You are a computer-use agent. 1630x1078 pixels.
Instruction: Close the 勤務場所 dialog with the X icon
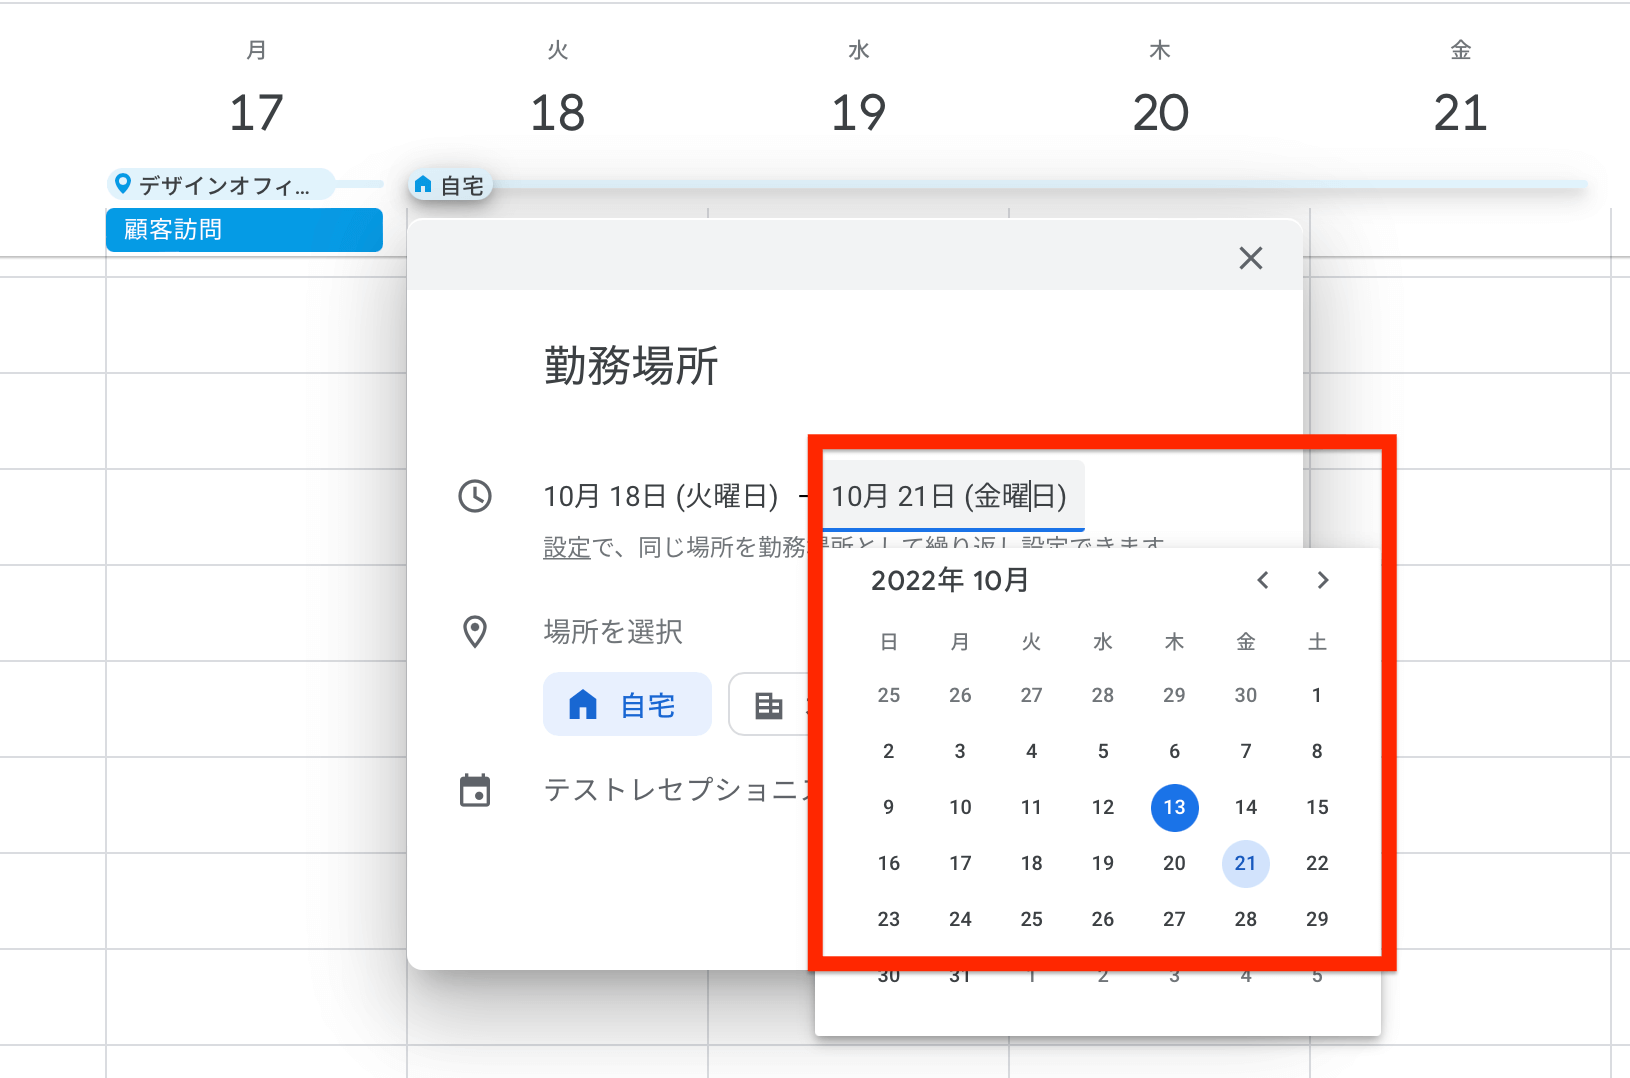pyautogui.click(x=1251, y=258)
